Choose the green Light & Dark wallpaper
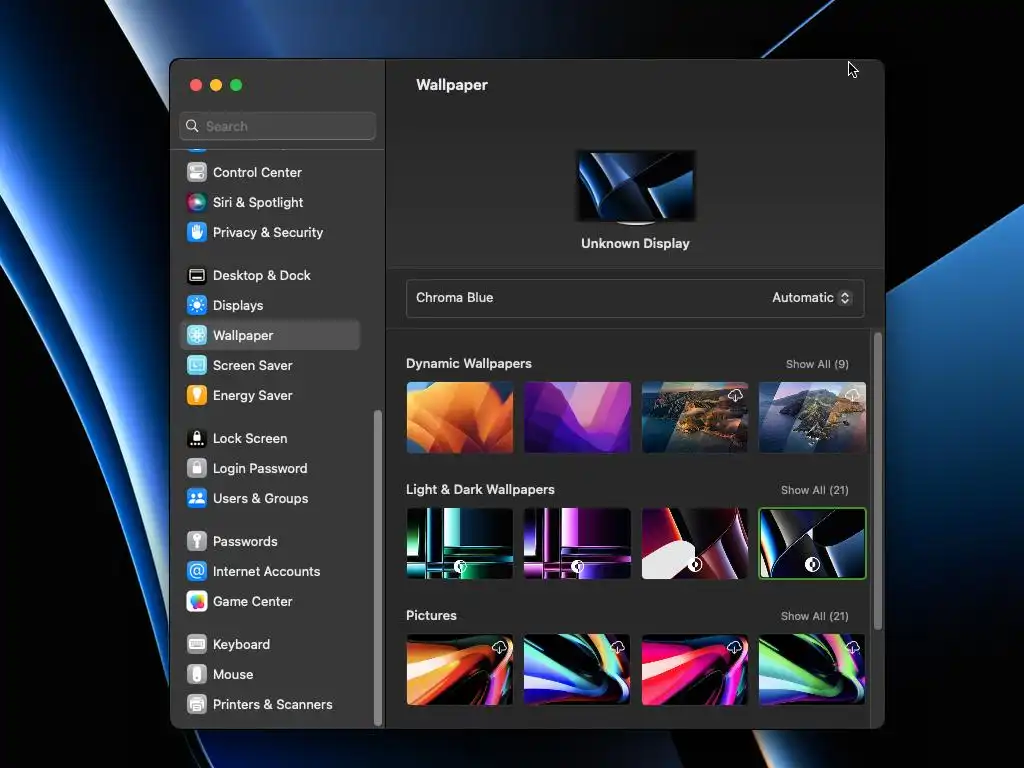This screenshot has width=1024, height=768. point(460,543)
